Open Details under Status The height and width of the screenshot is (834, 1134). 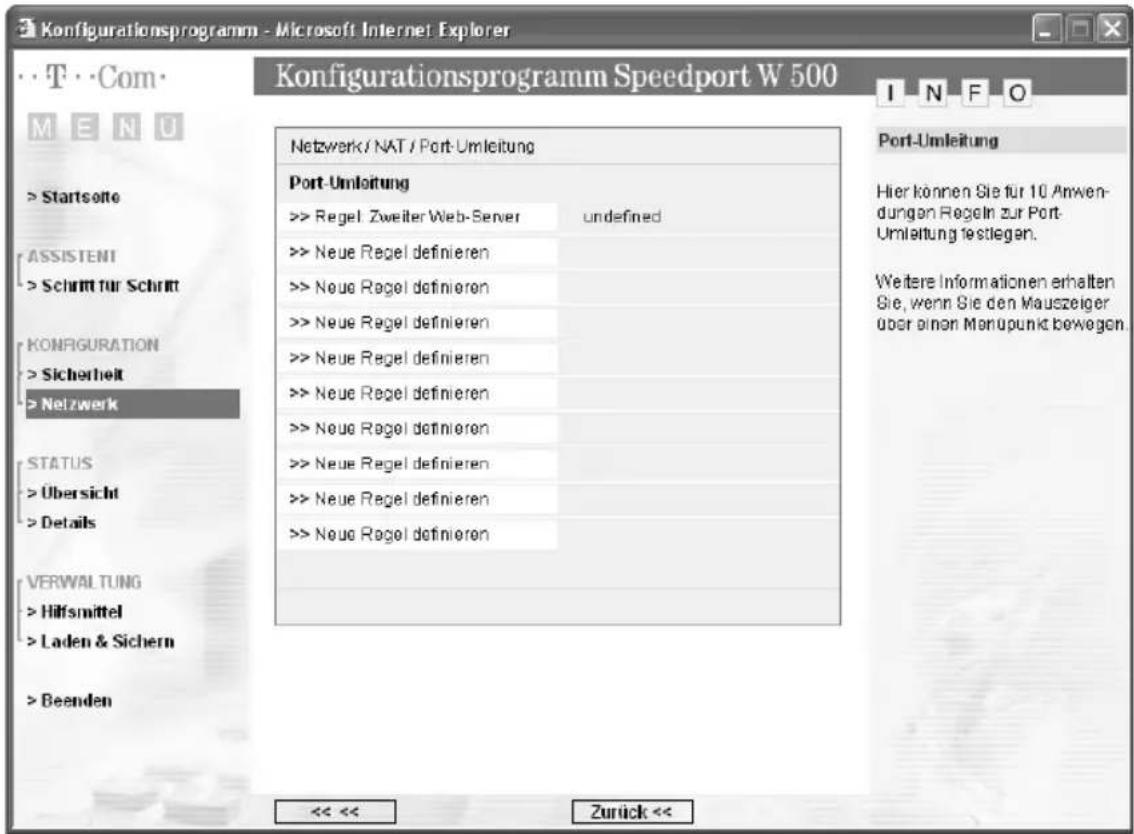[61, 522]
